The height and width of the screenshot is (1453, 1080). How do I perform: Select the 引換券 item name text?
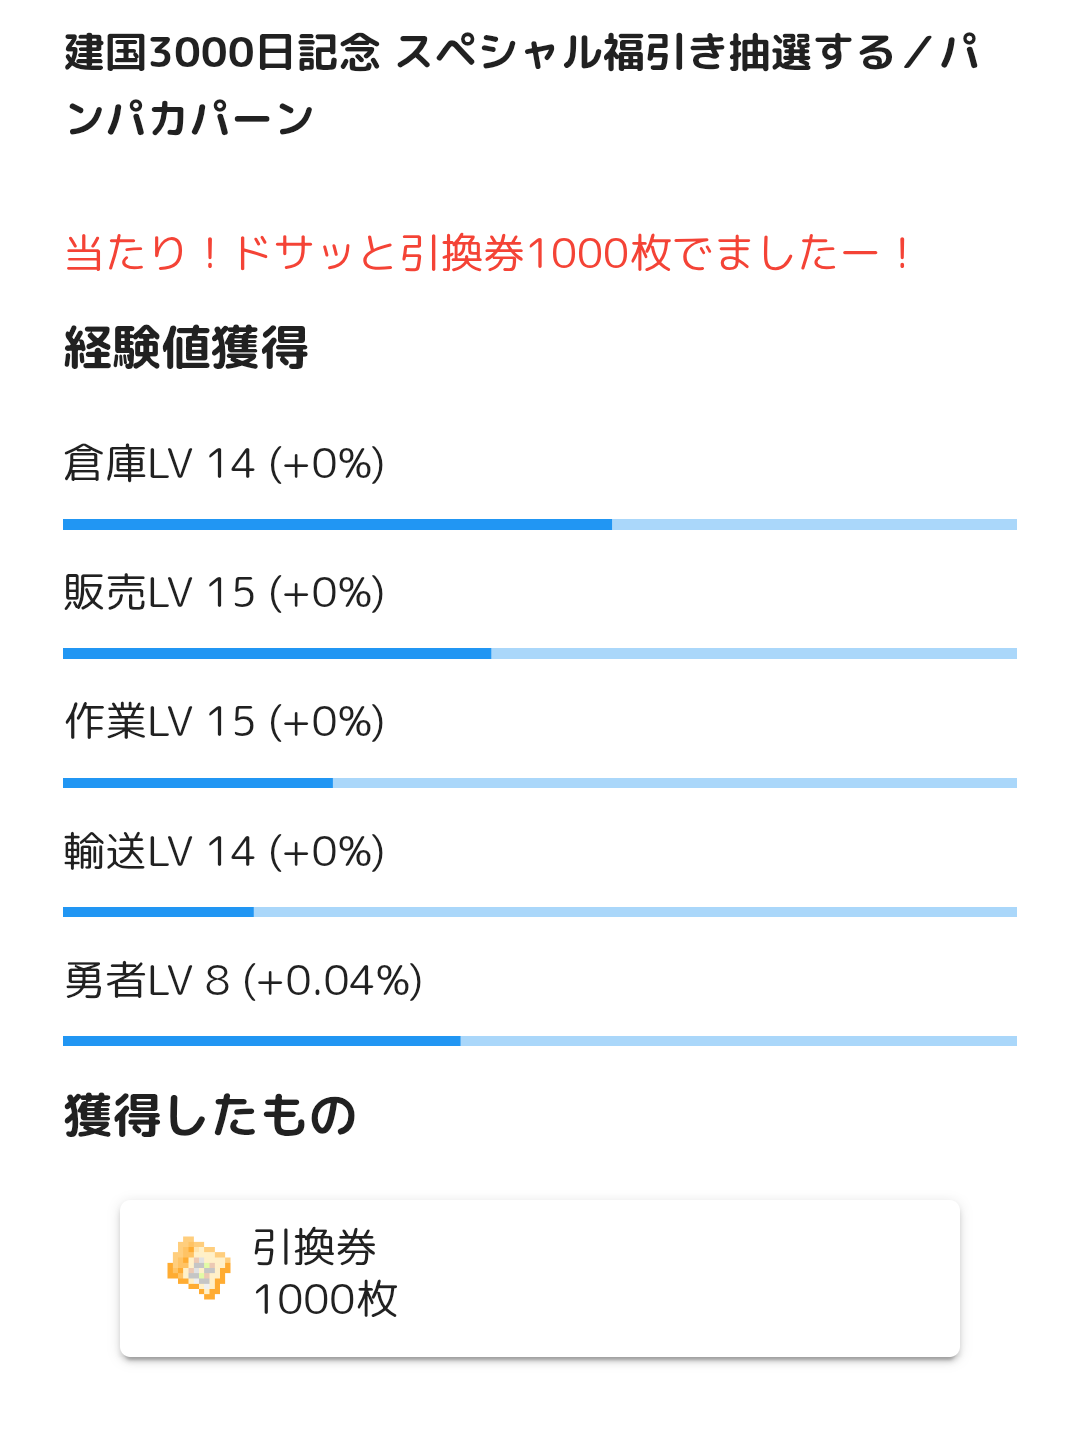click(x=314, y=1247)
